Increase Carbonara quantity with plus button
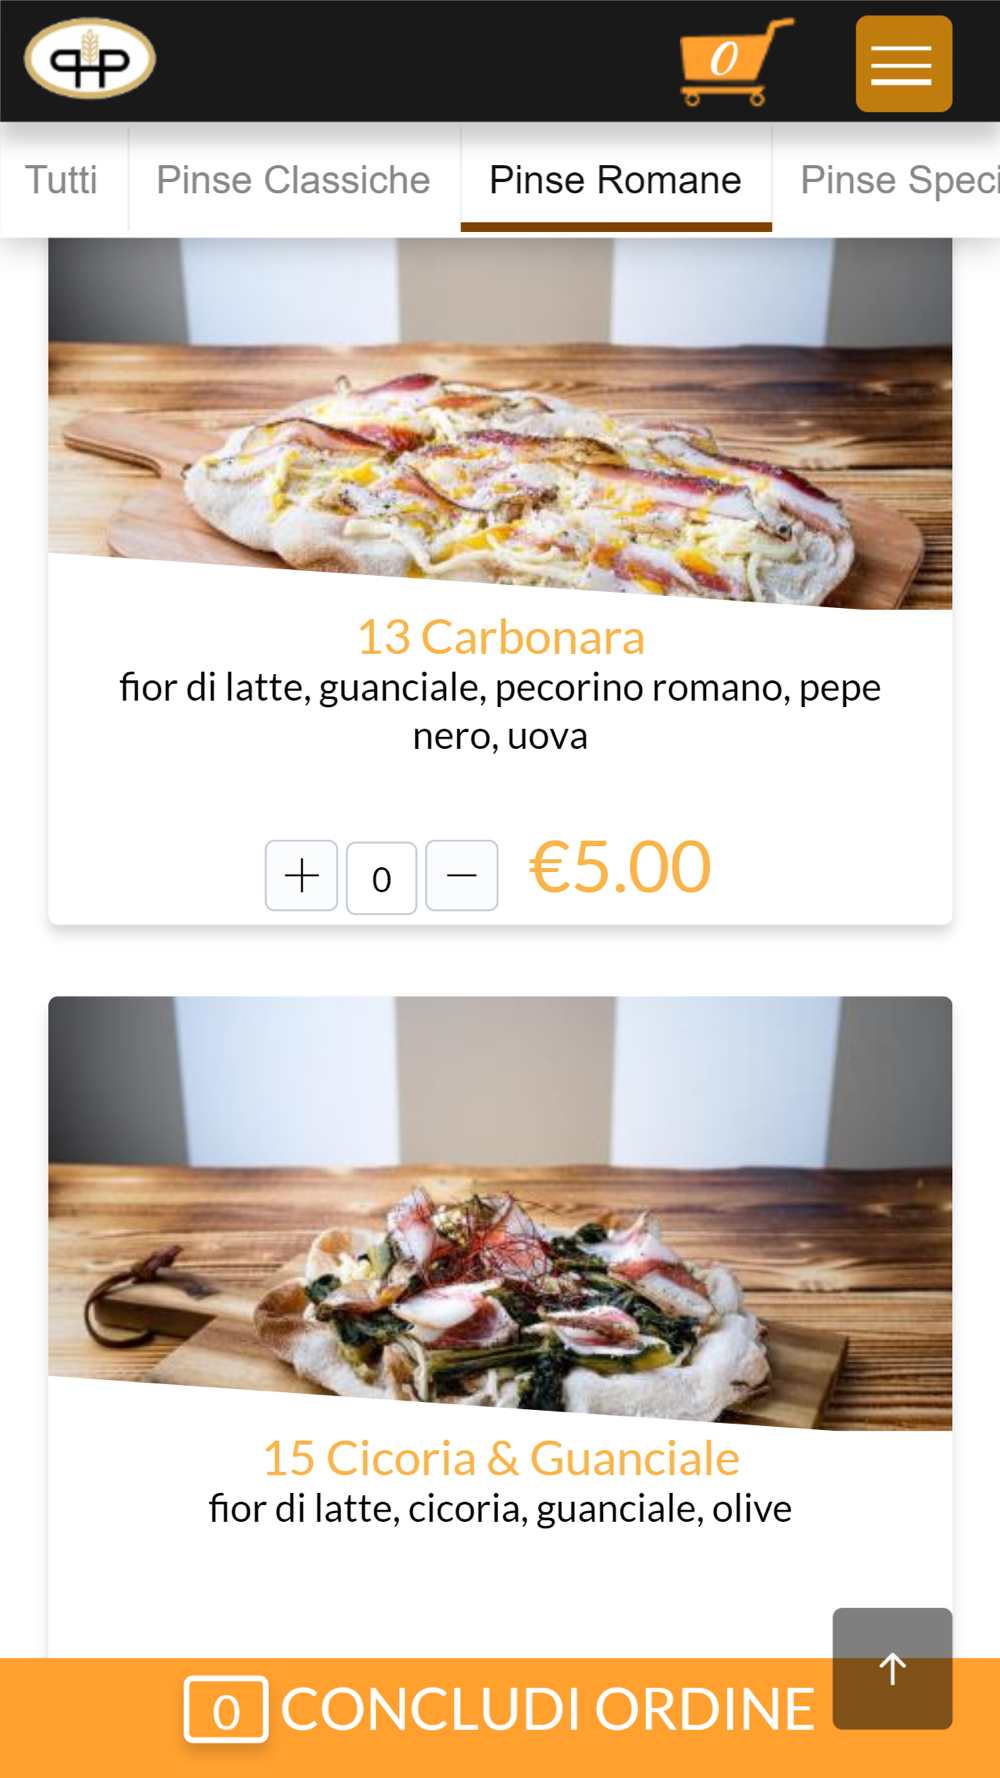The height and width of the screenshot is (1778, 1000). point(301,876)
